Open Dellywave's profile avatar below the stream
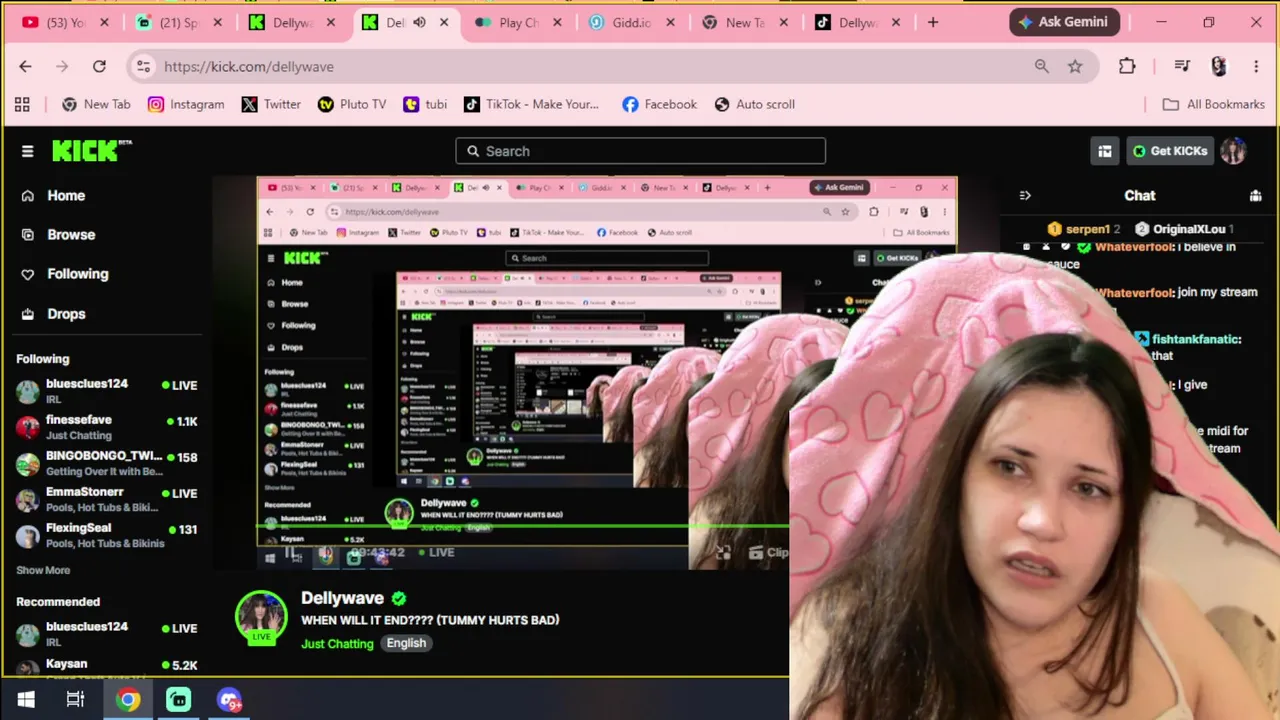 click(x=261, y=616)
